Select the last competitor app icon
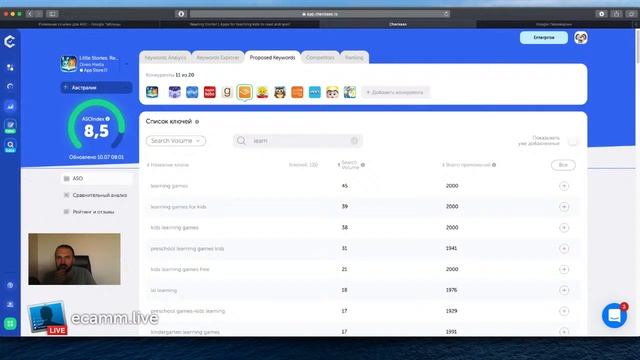This screenshot has height=360, width=640. (x=350, y=92)
